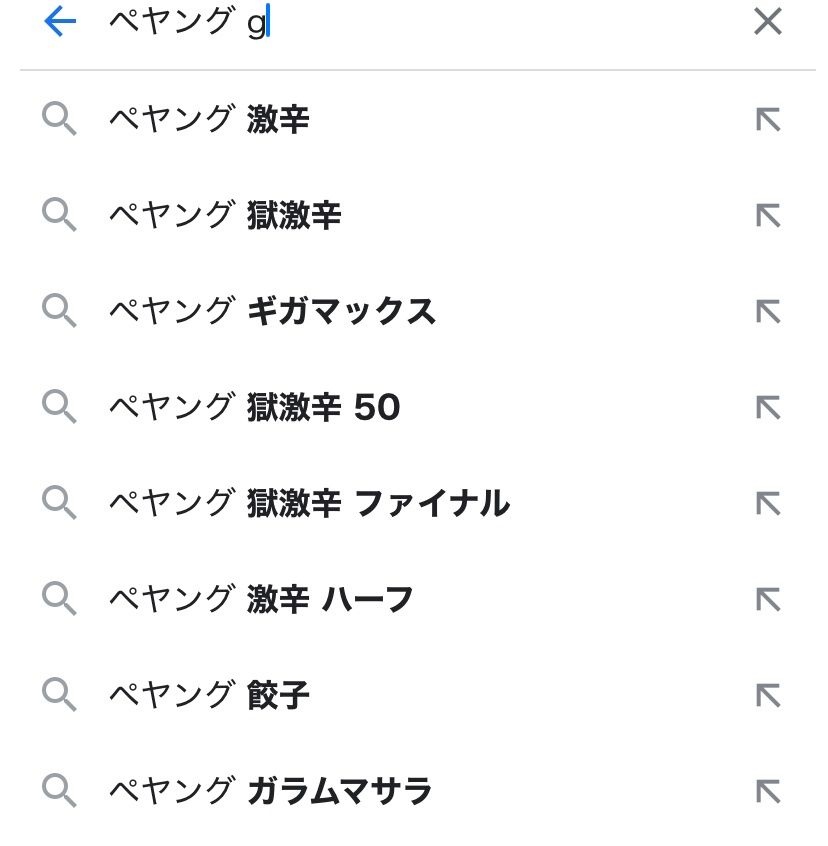Screen dimensions: 828x846
Task: Insert 激辛 suggestion using its arrow icon
Action: 767,120
